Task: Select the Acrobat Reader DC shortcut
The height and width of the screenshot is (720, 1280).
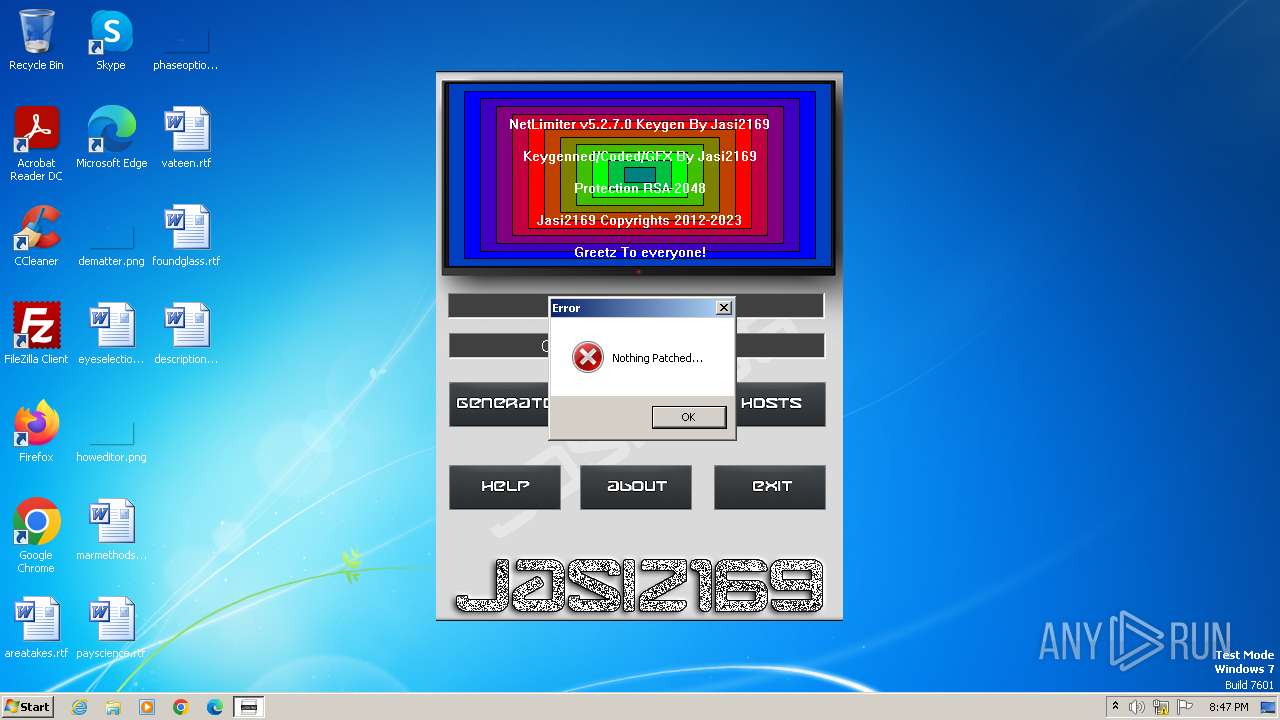Action: 36,144
